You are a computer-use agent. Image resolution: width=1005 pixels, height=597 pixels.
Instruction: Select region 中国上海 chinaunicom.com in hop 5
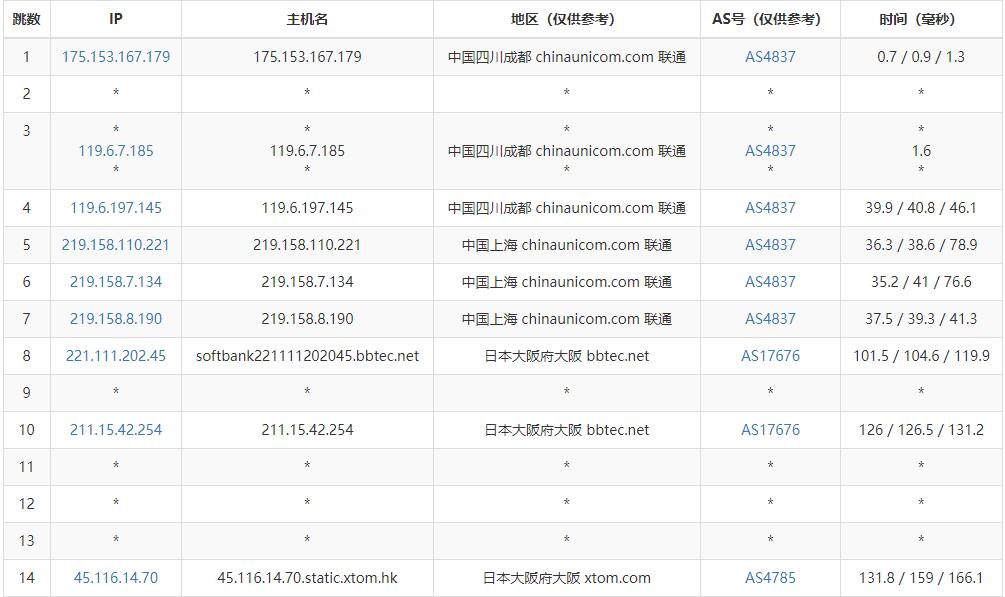[x=567, y=245]
